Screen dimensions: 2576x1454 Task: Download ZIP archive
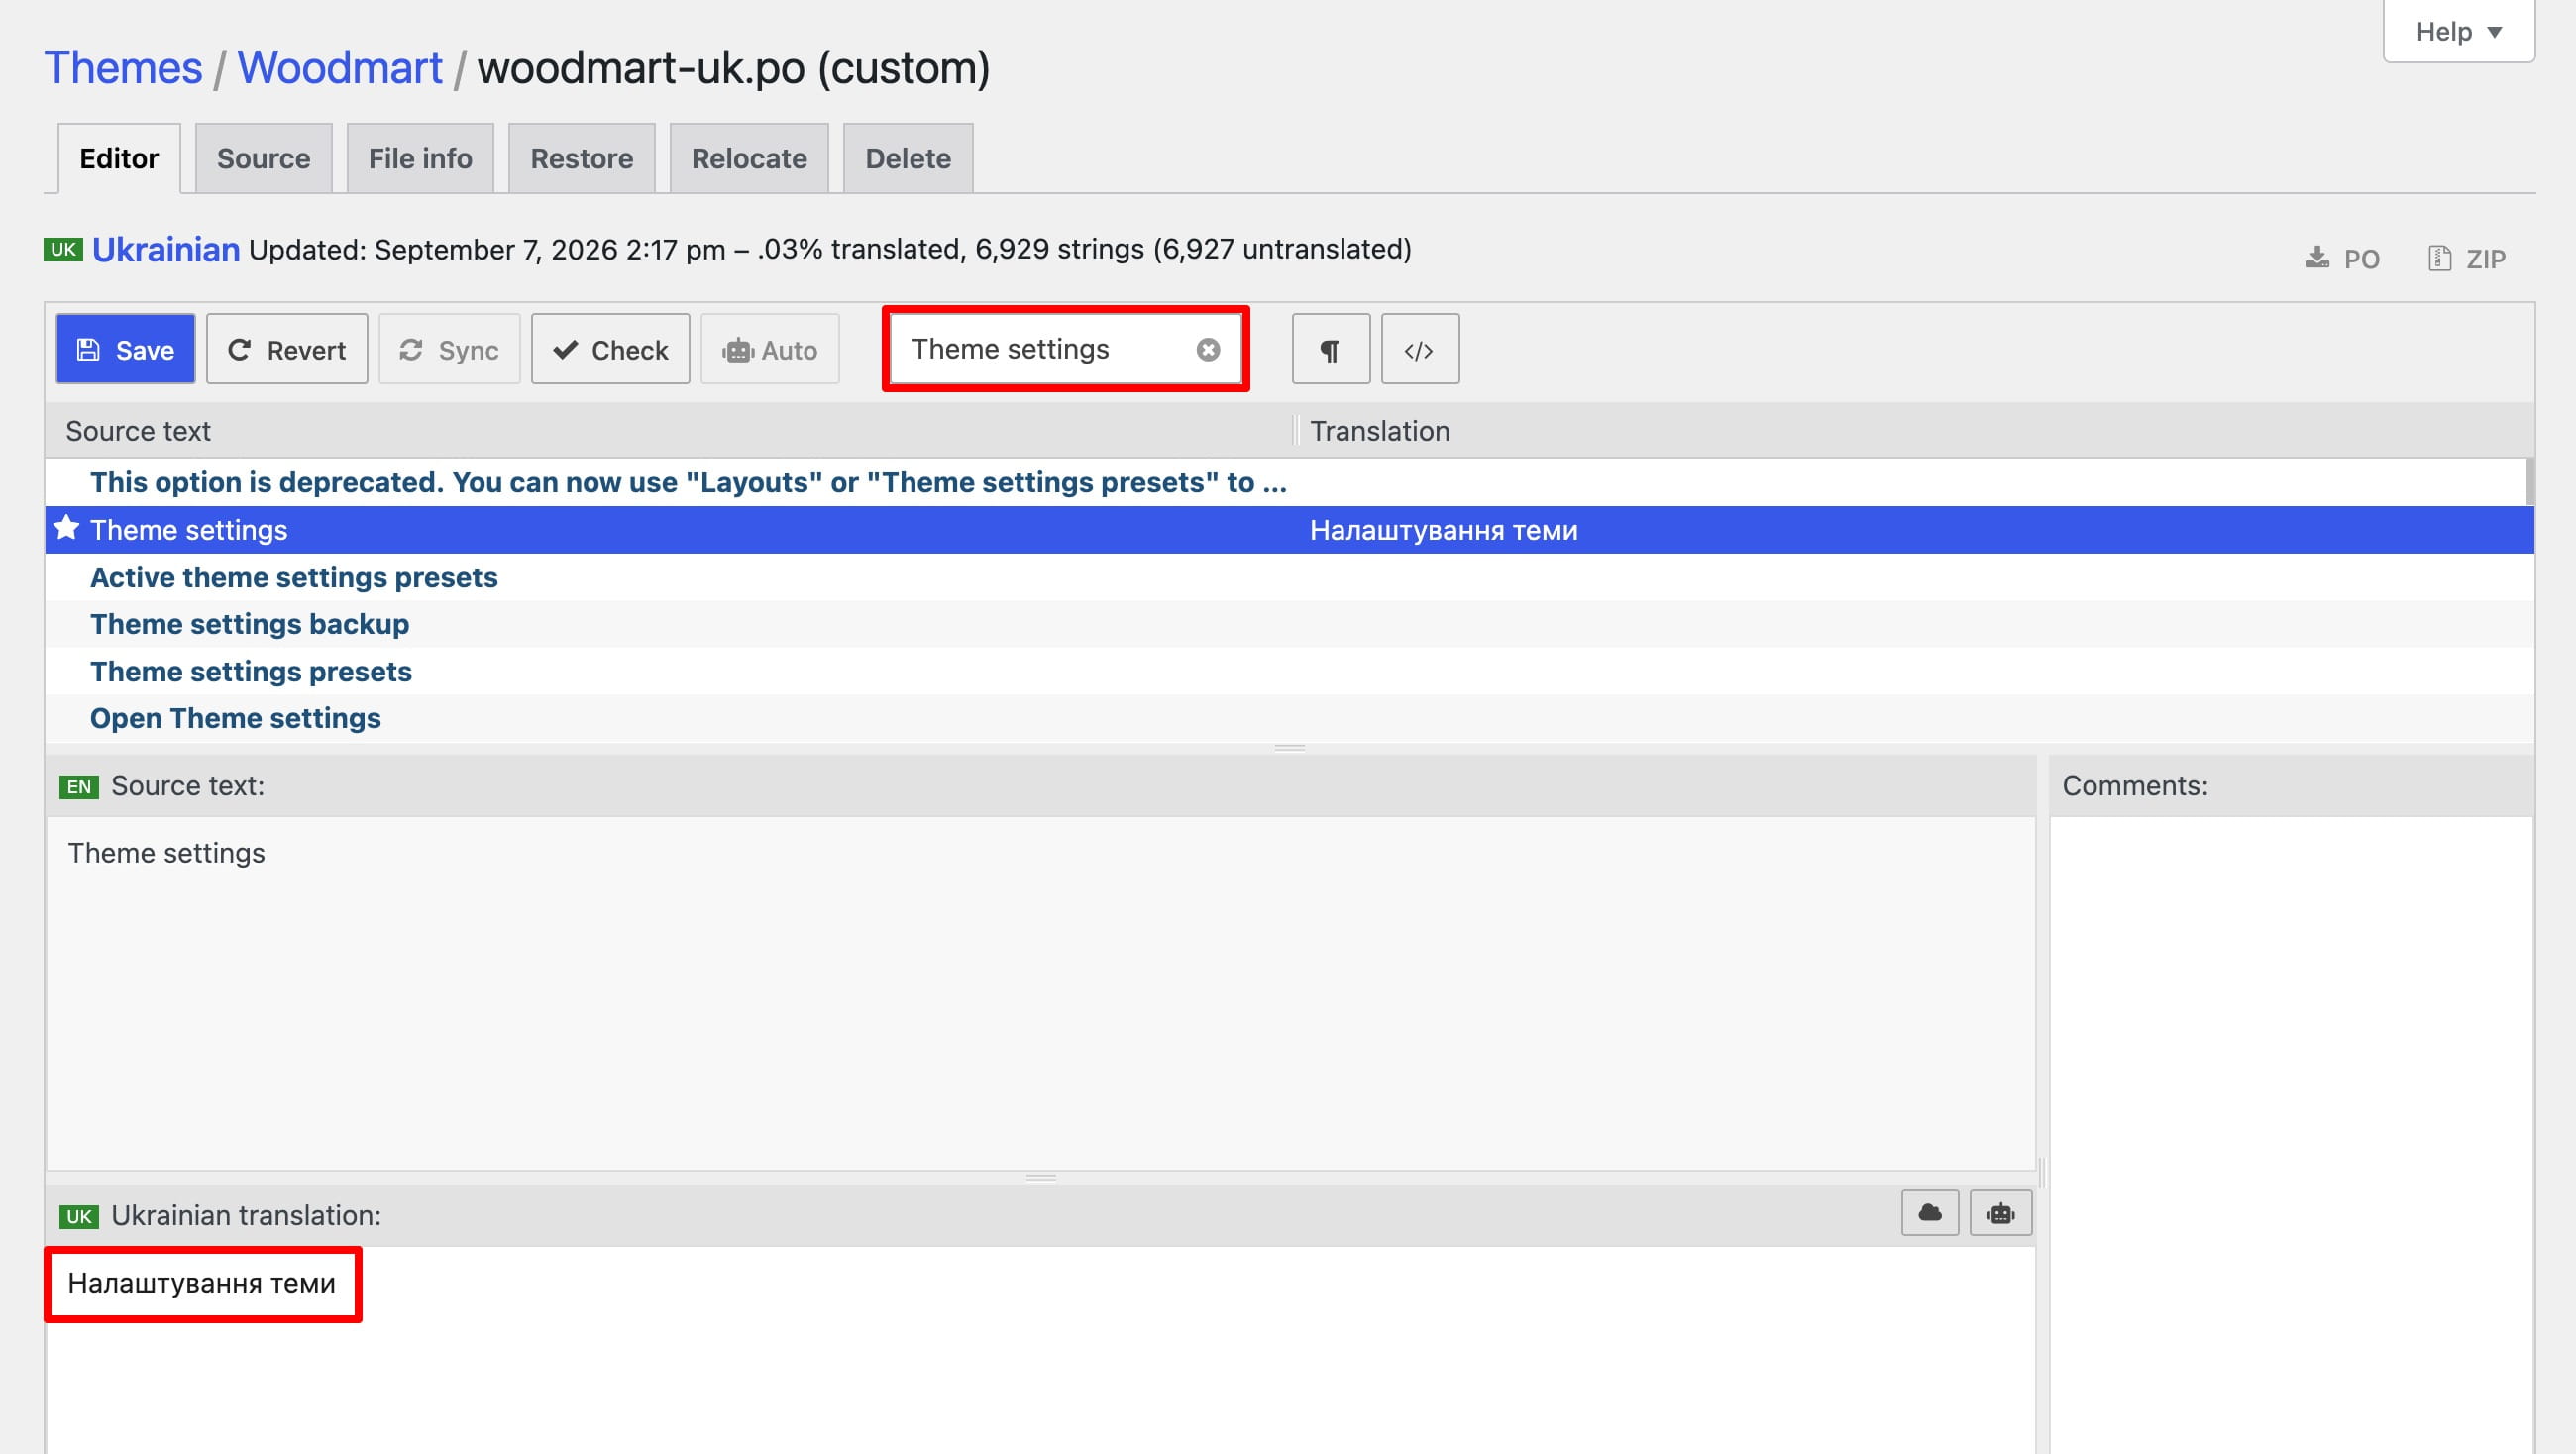pos(2466,259)
